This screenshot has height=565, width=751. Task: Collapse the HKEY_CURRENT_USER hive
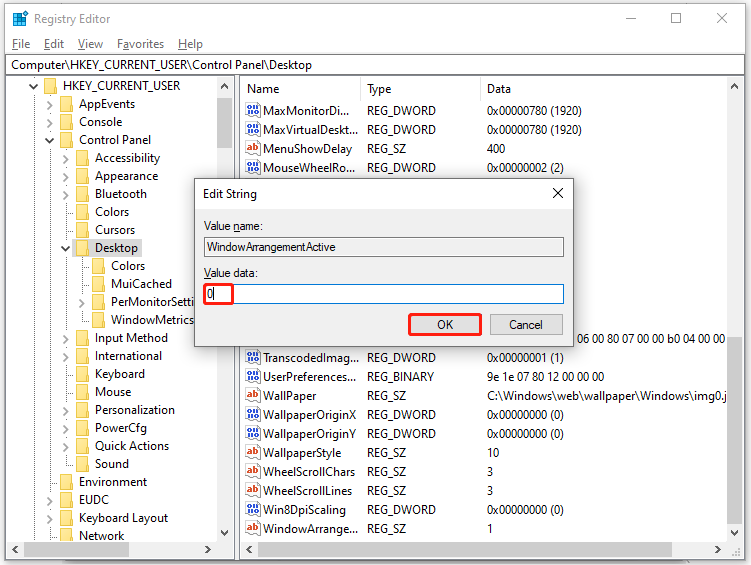33,87
